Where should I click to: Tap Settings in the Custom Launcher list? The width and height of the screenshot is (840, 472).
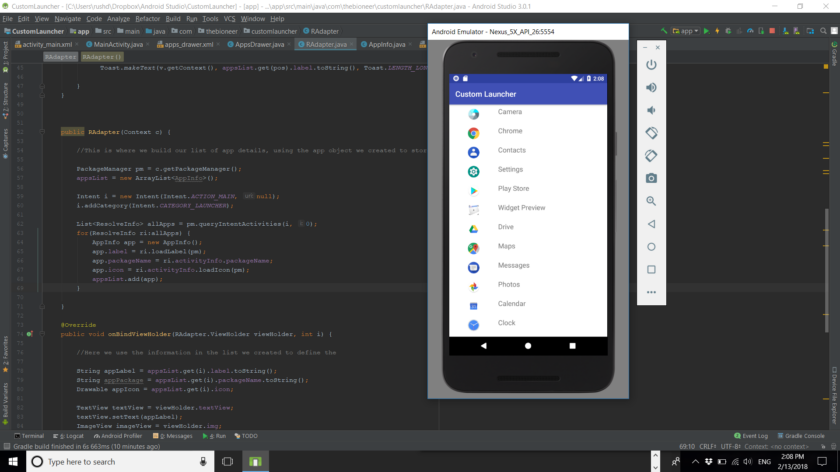(510, 170)
